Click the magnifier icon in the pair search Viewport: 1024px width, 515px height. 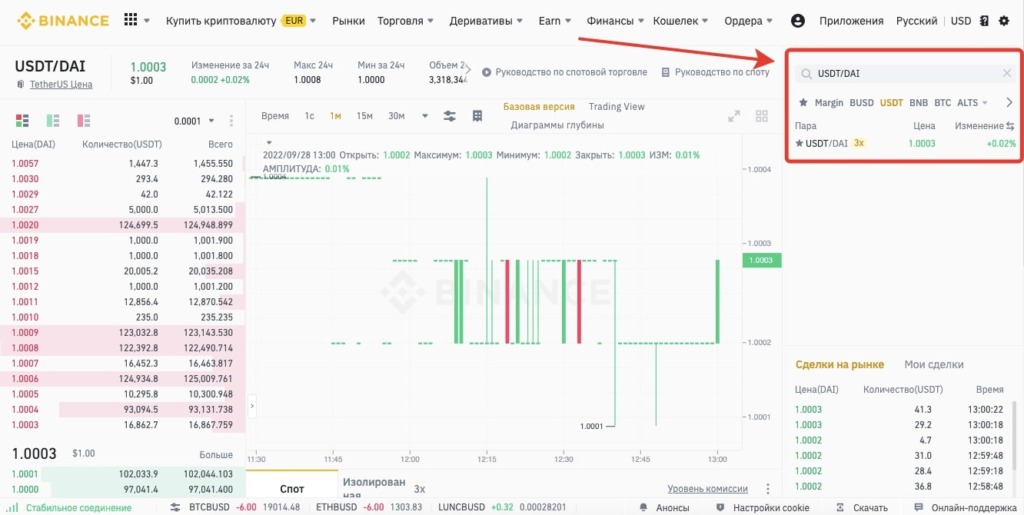(807, 74)
